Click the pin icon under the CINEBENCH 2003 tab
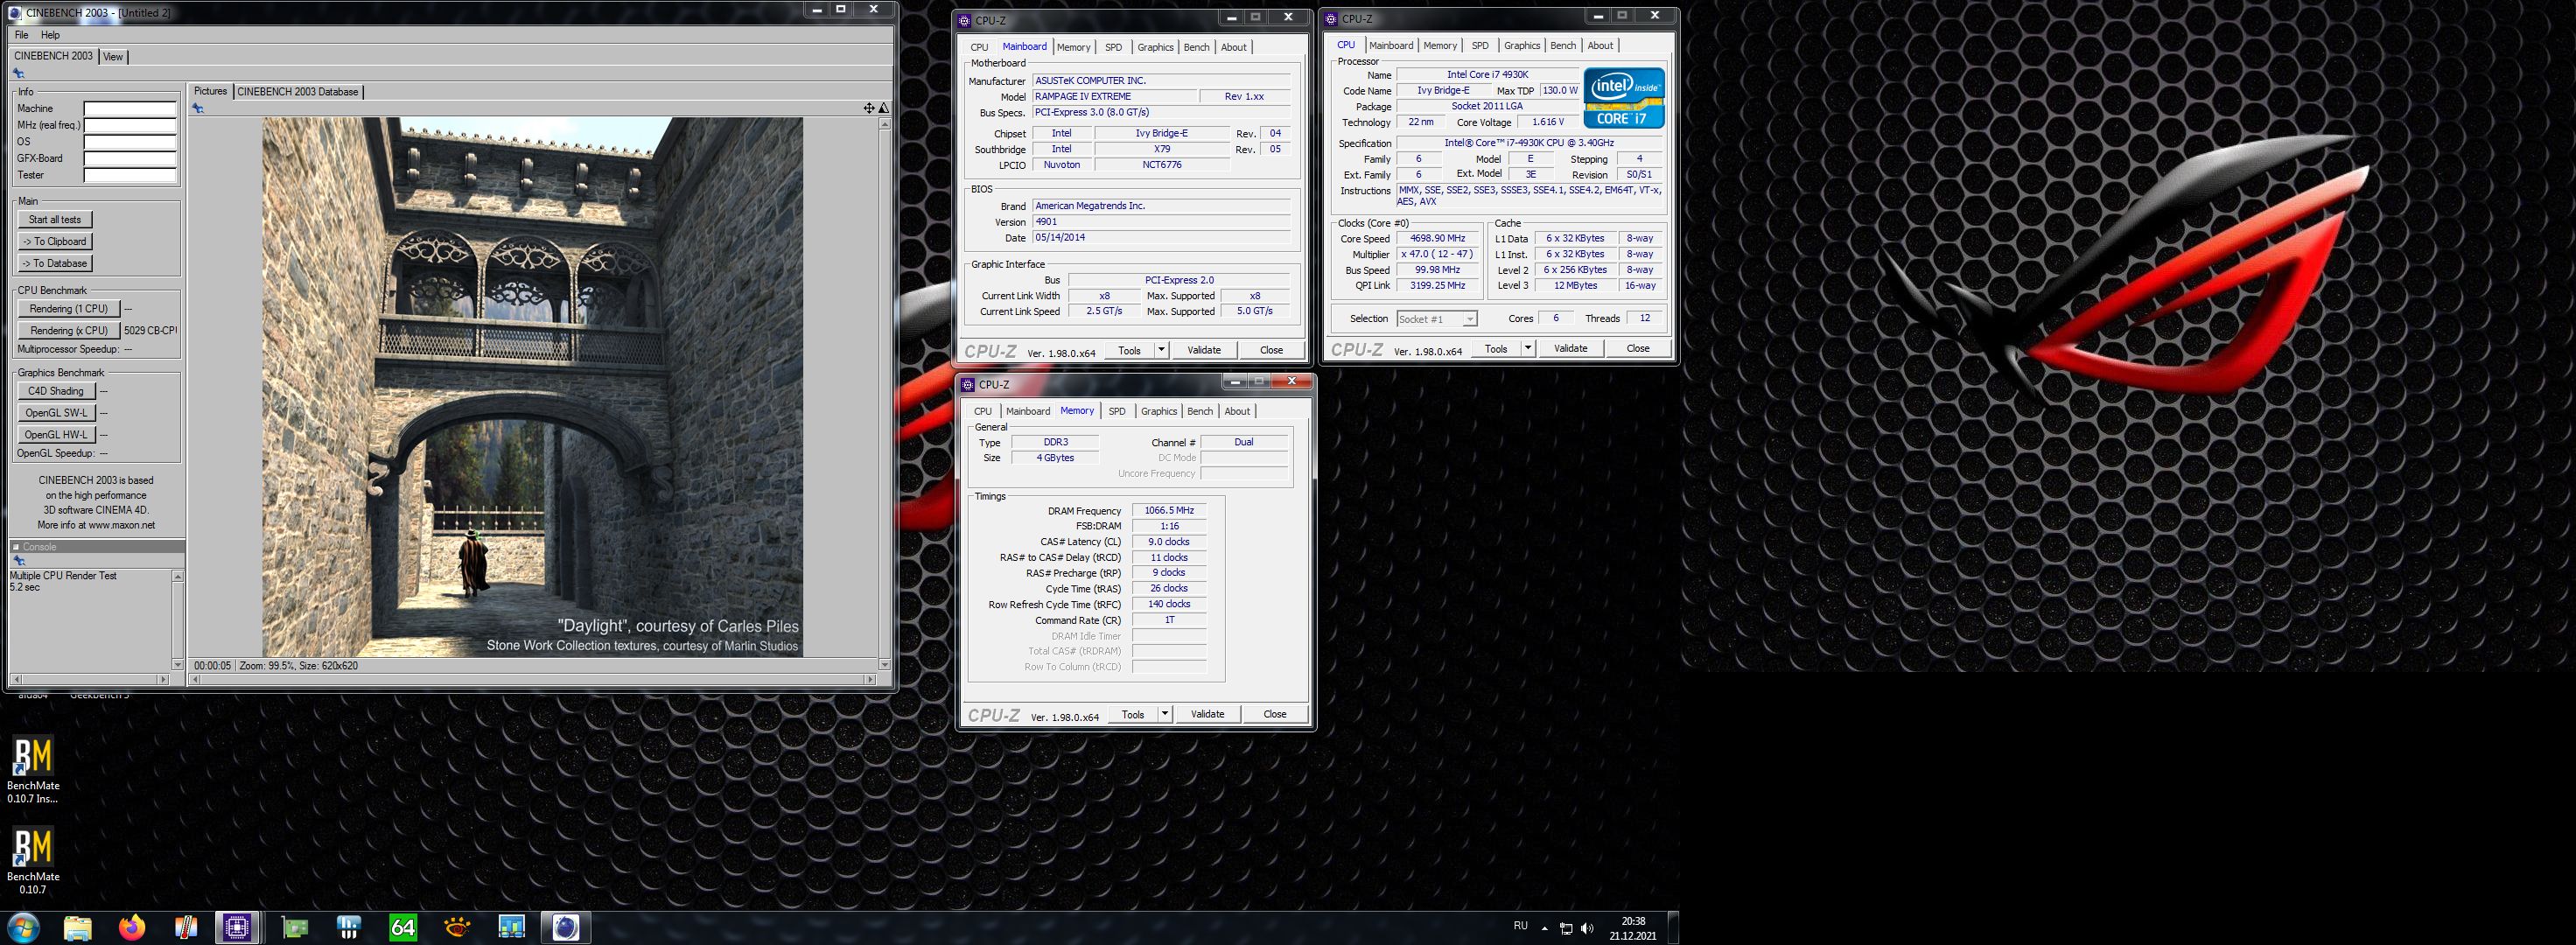Screen dimensions: 2576x945 point(18,73)
